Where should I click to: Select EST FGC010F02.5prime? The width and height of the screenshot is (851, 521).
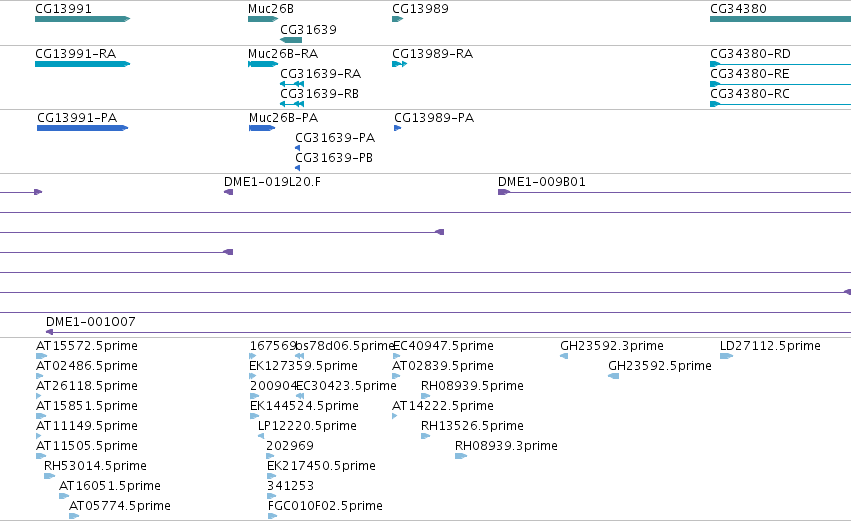click(325, 506)
